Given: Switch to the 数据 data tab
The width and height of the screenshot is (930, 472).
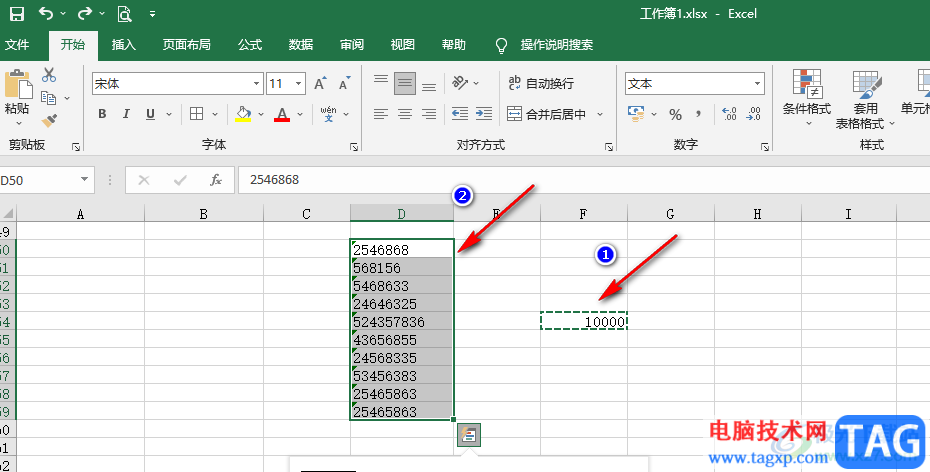Looking at the screenshot, I should (301, 44).
